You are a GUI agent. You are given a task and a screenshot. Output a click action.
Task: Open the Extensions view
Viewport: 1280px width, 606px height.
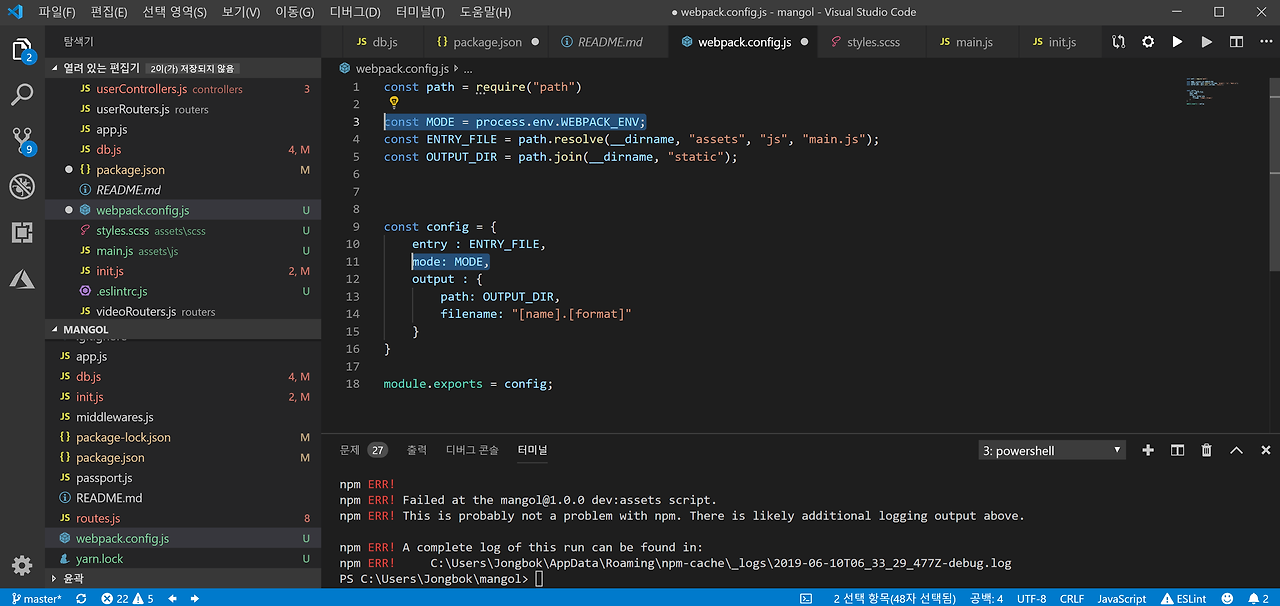22,233
